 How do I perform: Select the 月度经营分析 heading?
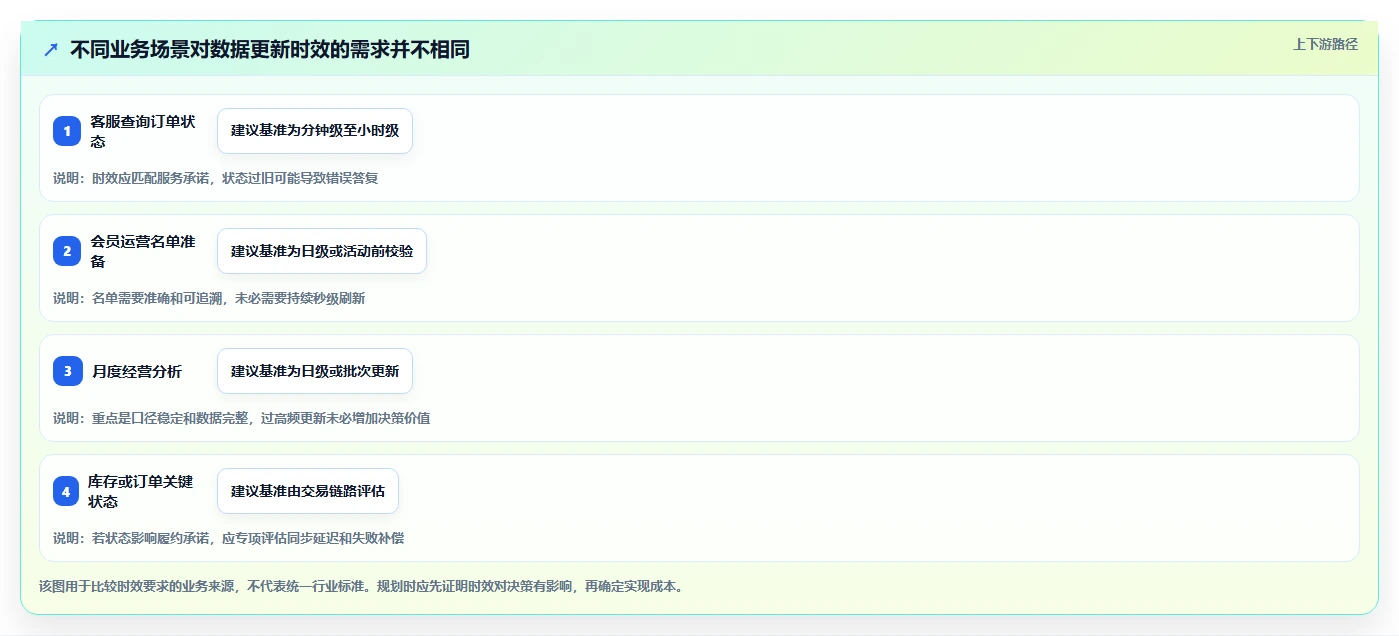coord(137,371)
